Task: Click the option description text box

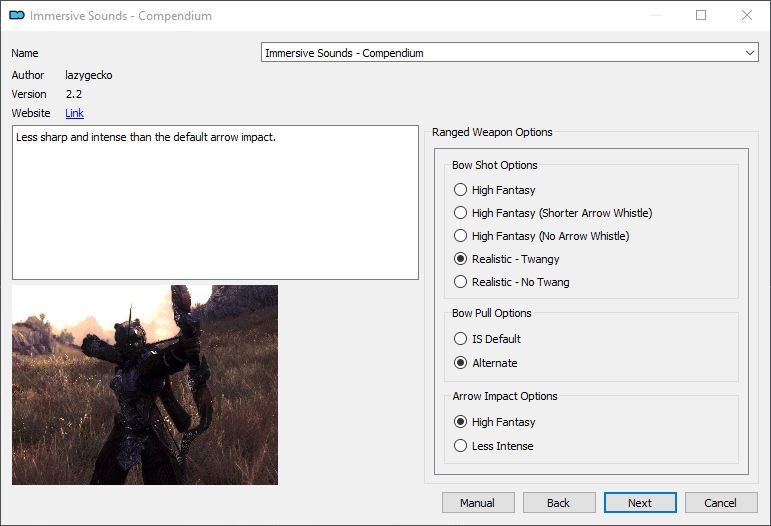Action: click(x=215, y=203)
